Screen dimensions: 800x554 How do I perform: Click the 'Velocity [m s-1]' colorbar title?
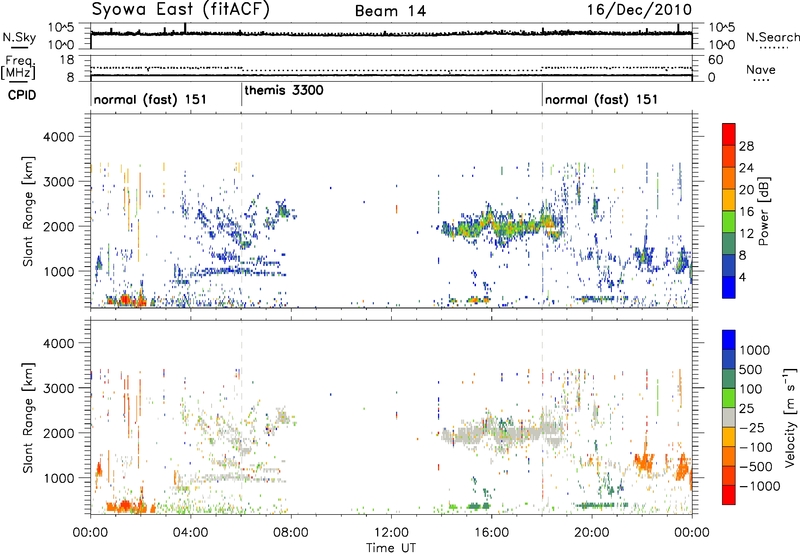click(x=790, y=417)
